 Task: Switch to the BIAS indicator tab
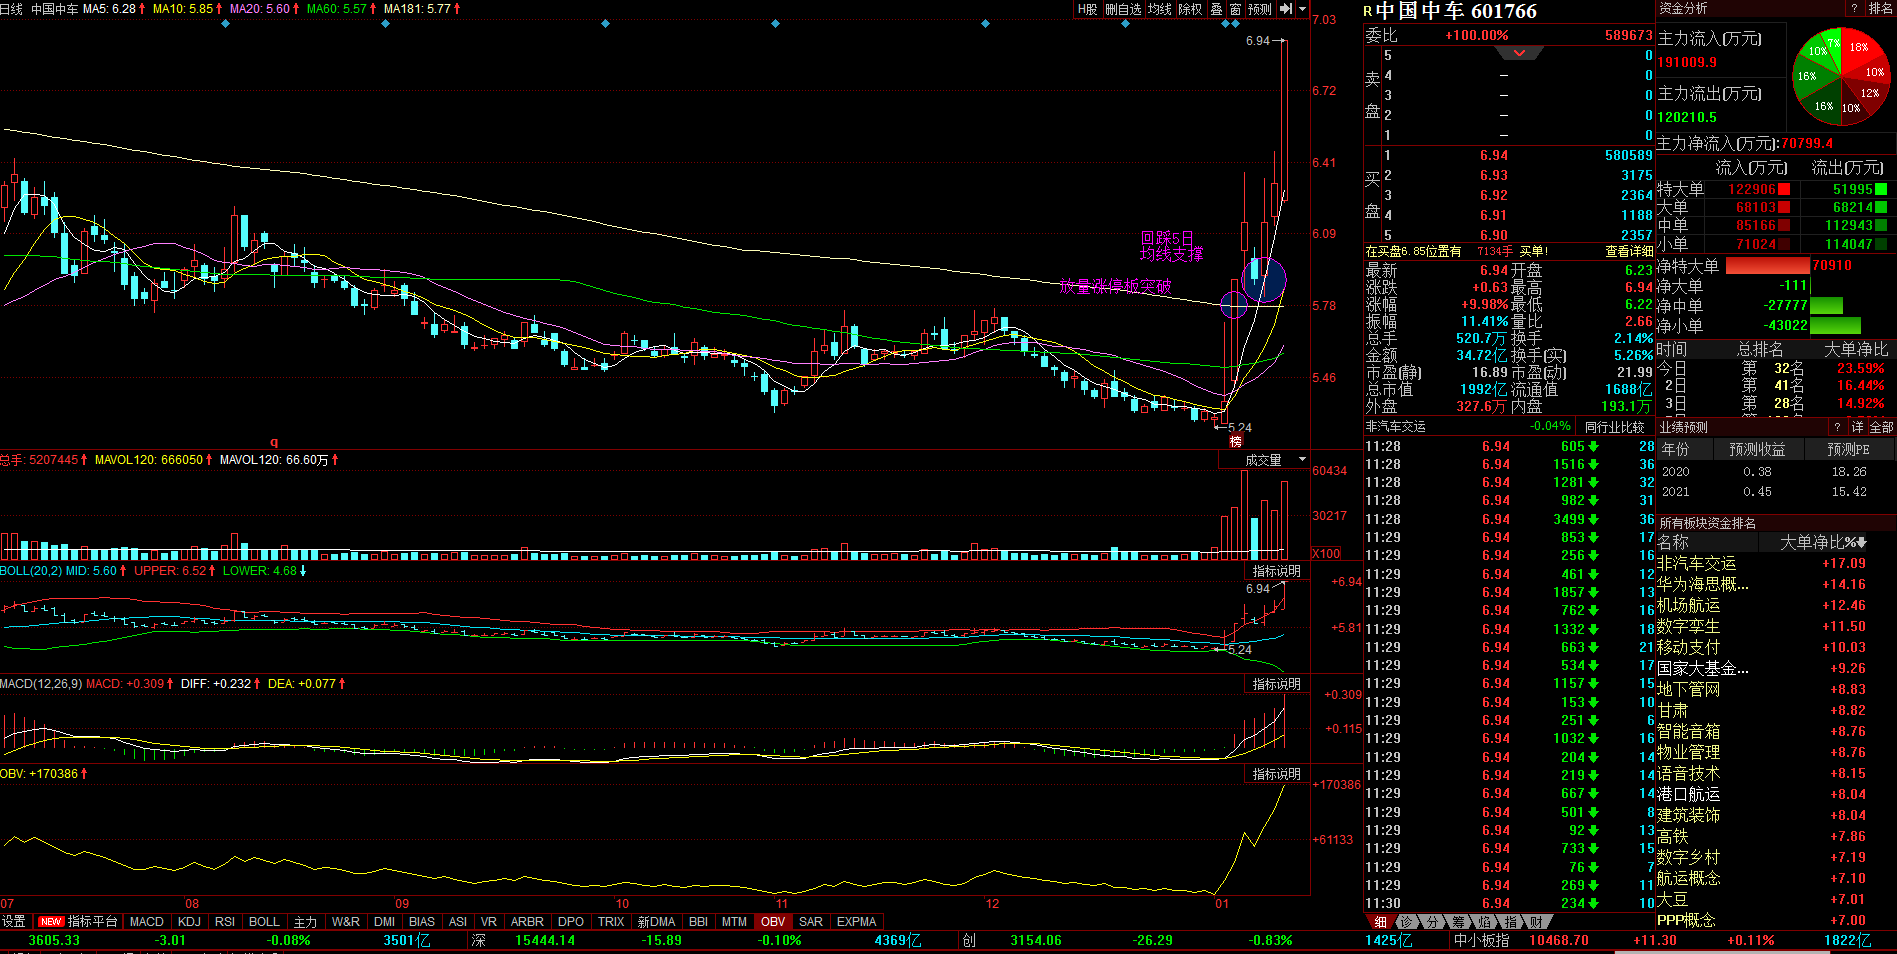point(422,922)
